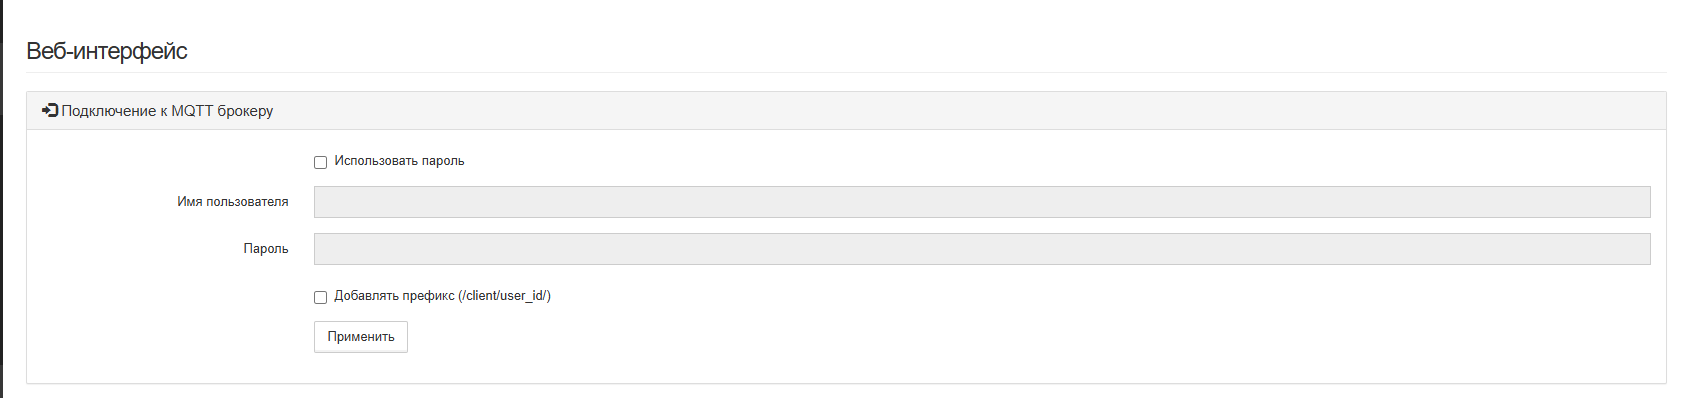1684x398 pixels.
Task: Tick the Добавлять префикс checkbox
Action: click(320, 297)
